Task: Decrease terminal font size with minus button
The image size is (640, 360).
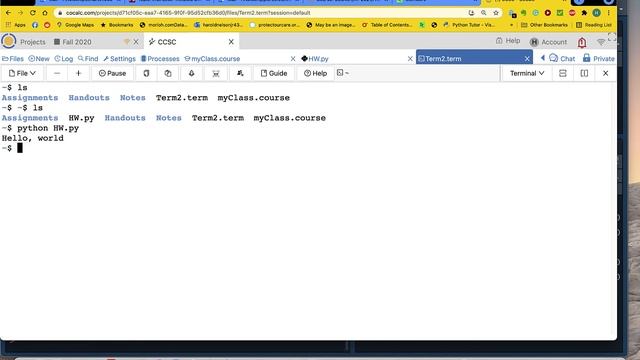Action: 57,73
